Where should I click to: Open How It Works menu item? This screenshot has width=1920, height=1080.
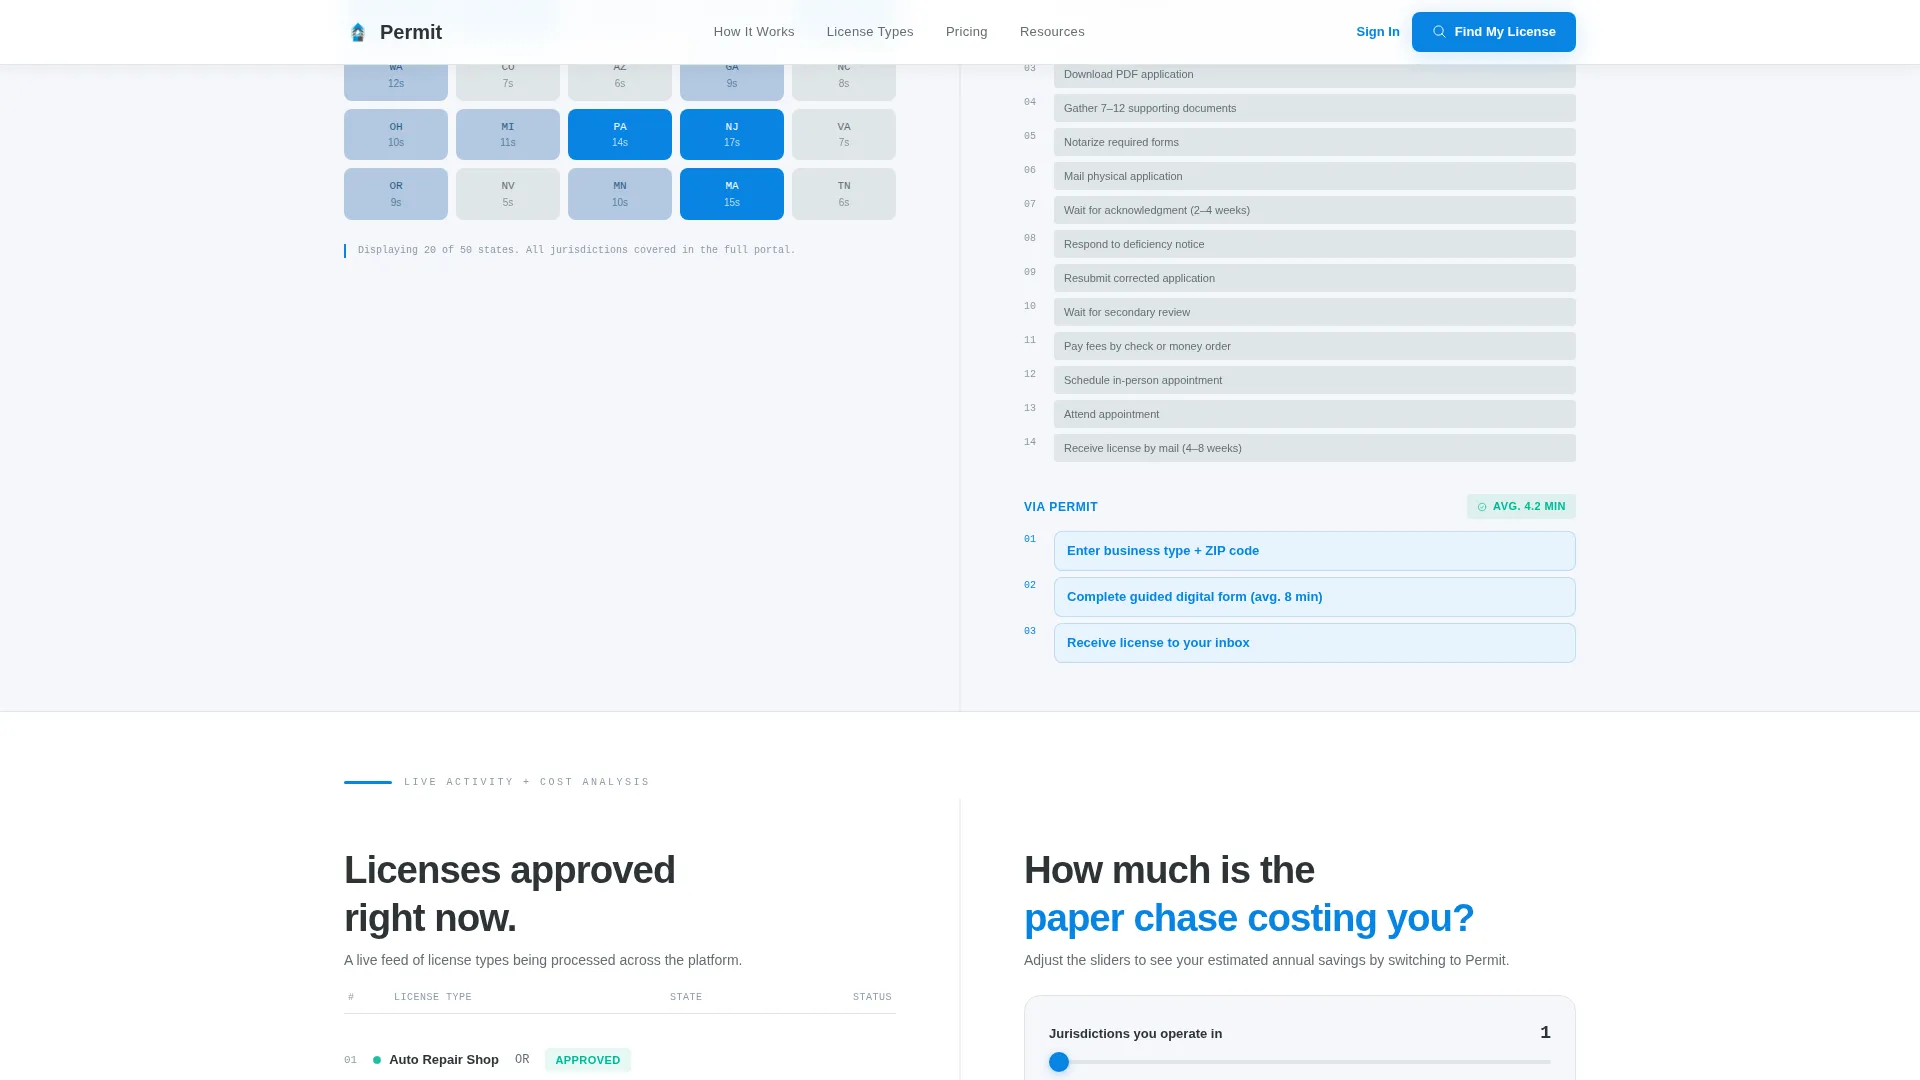754,32
